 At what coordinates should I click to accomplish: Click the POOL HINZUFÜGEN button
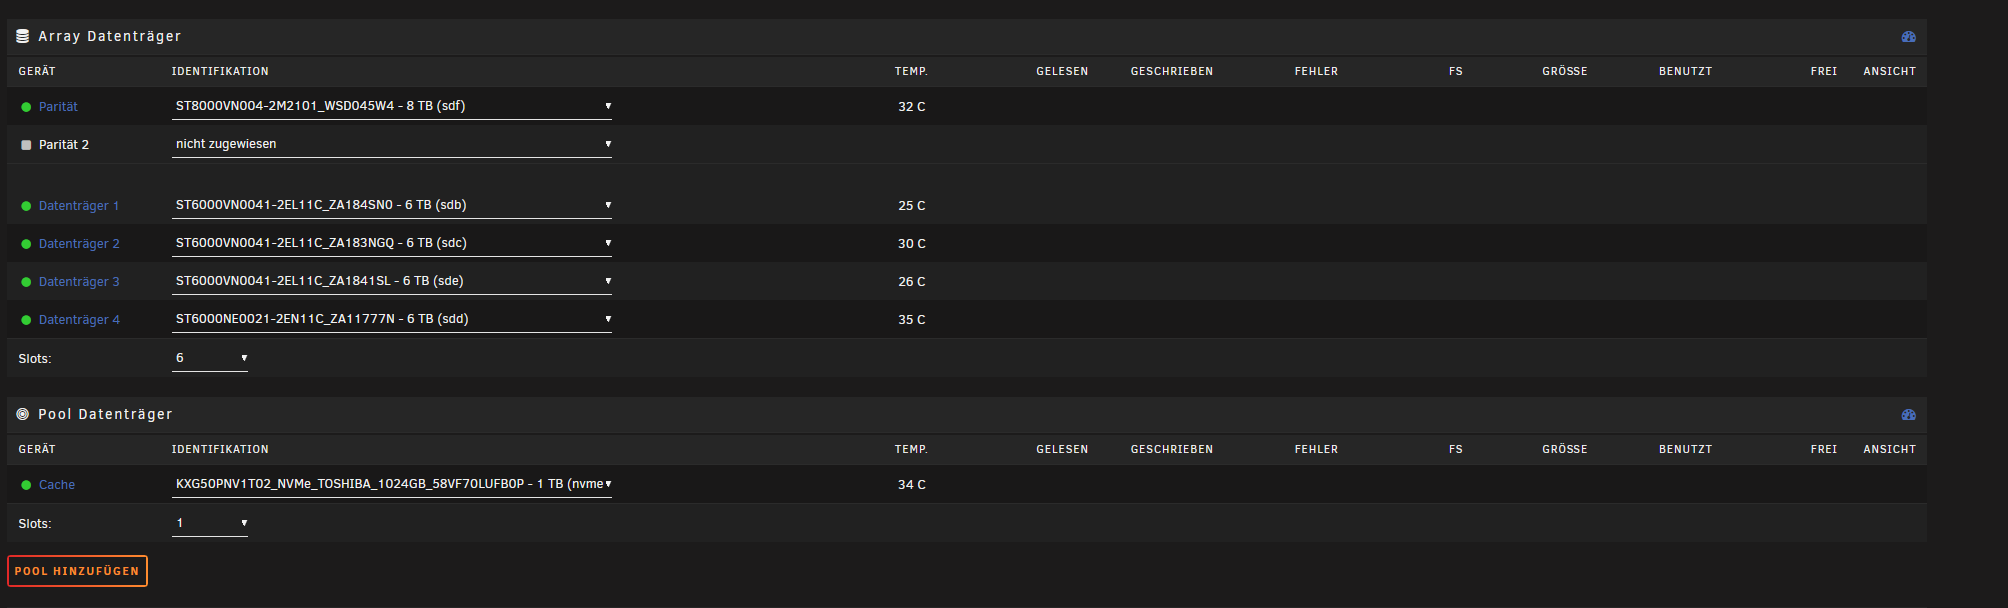(x=77, y=571)
